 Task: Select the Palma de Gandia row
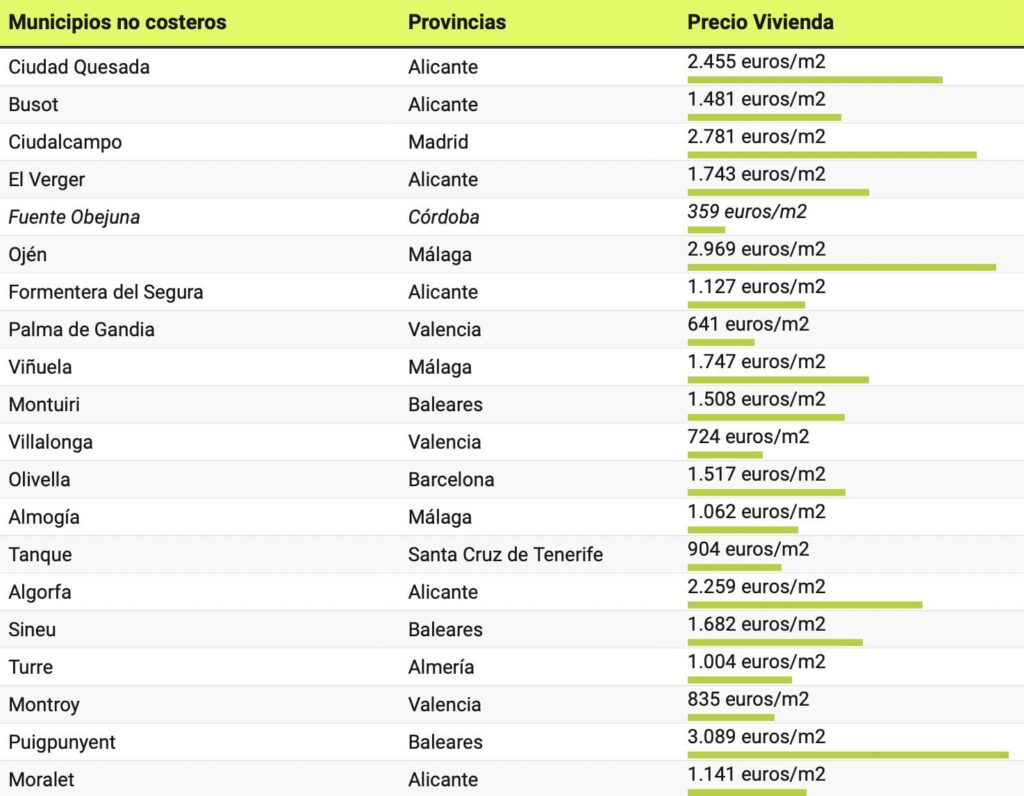pos(81,329)
